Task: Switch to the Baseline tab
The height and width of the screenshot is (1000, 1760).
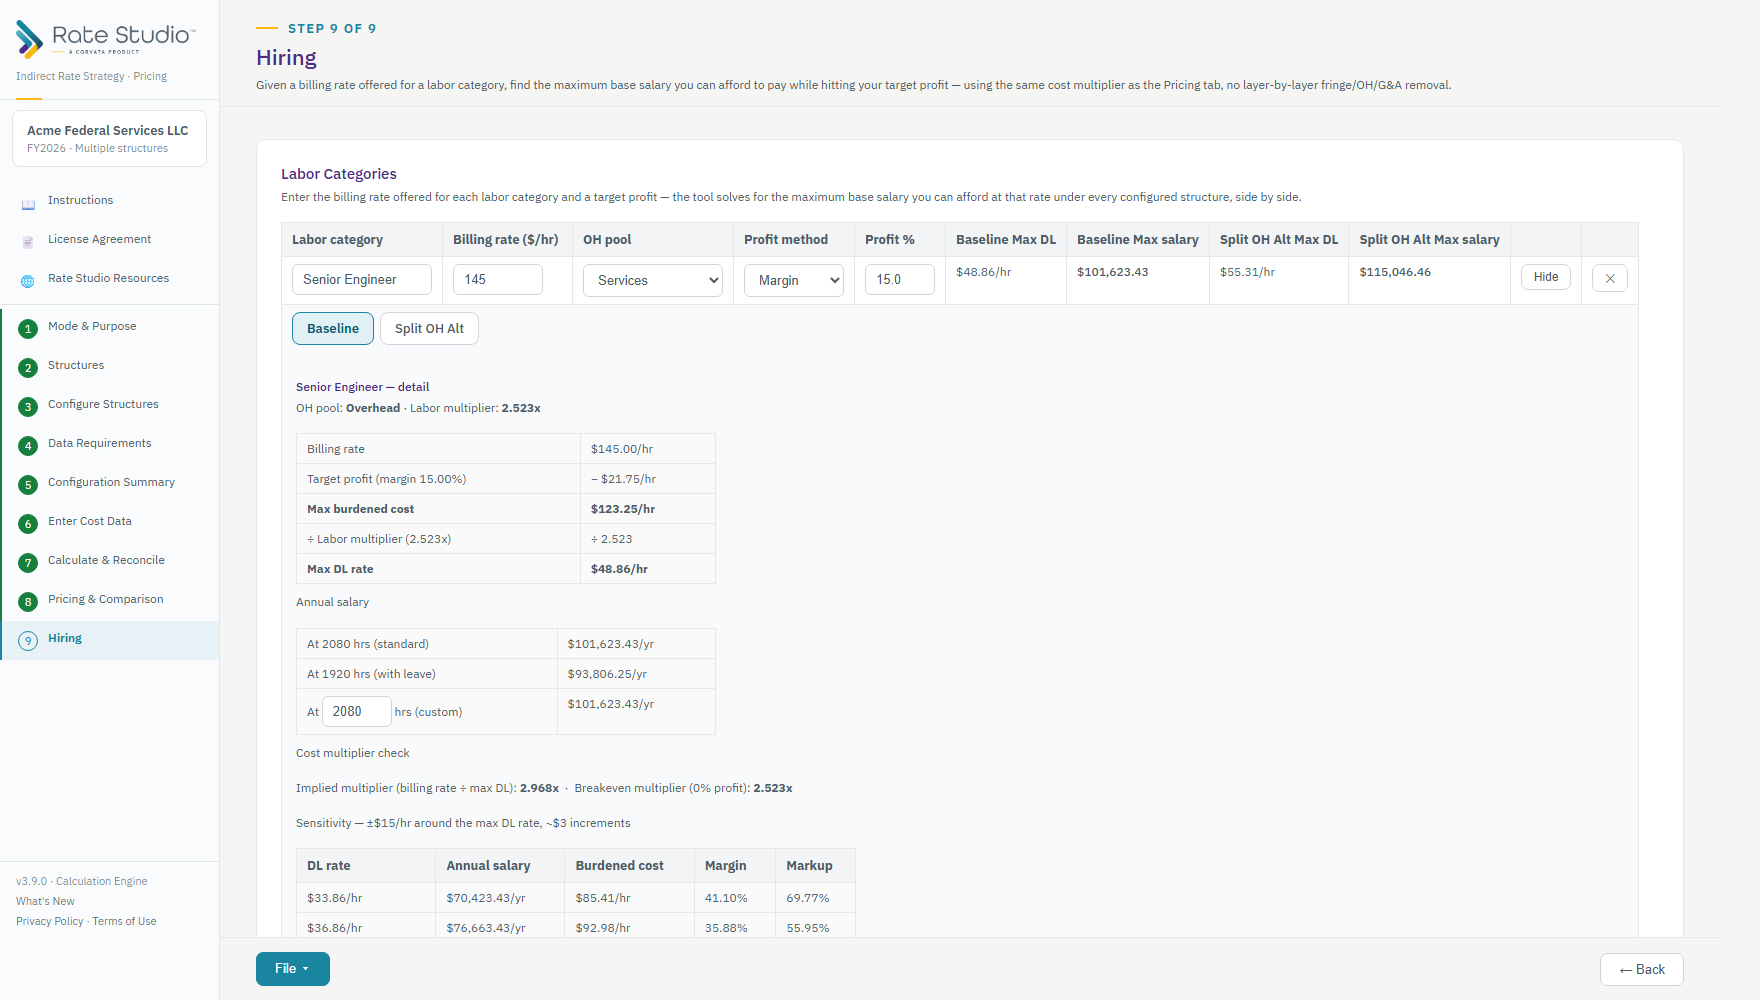Action: tap(333, 329)
